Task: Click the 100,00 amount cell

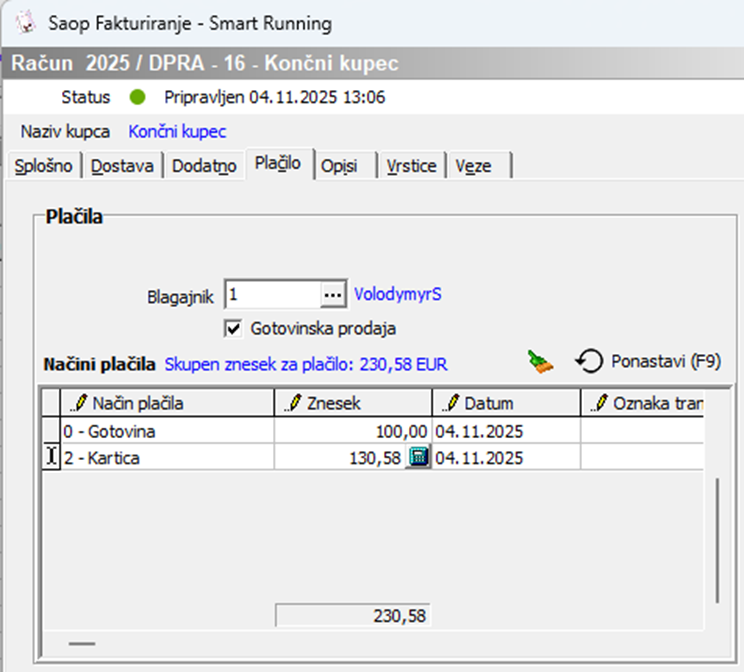Action: [x=353, y=431]
